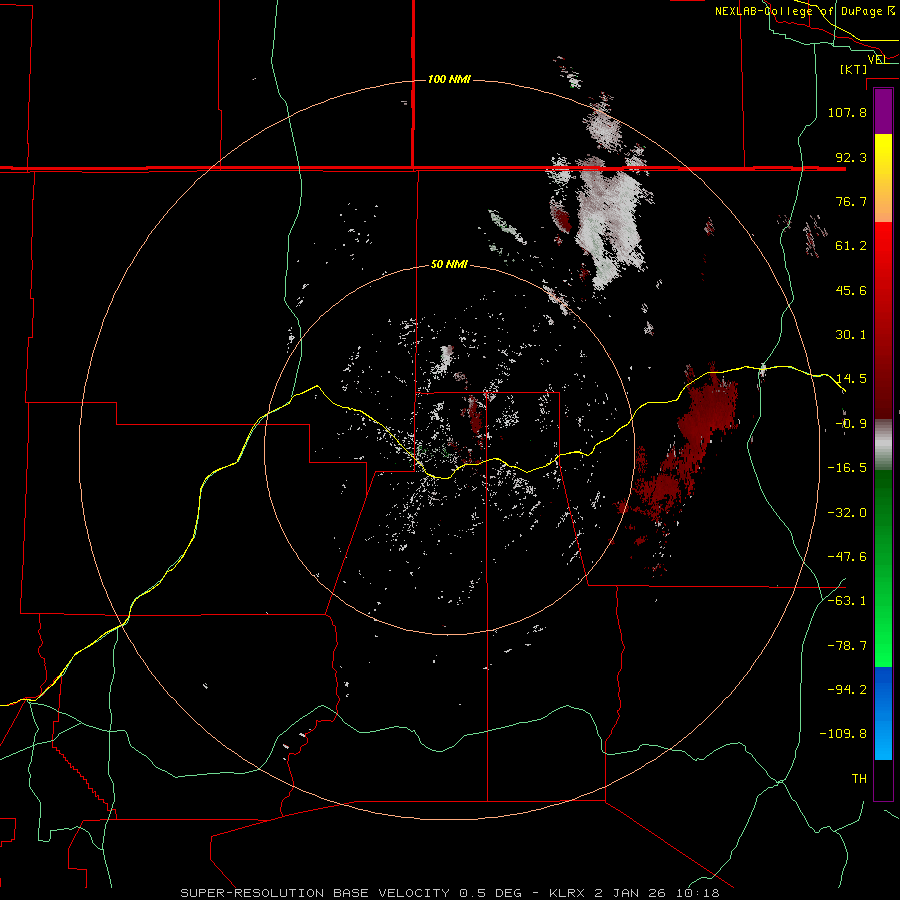Select the blue segment of color bar
Image resolution: width=900 pixels, height=900 pixels.
point(883,713)
